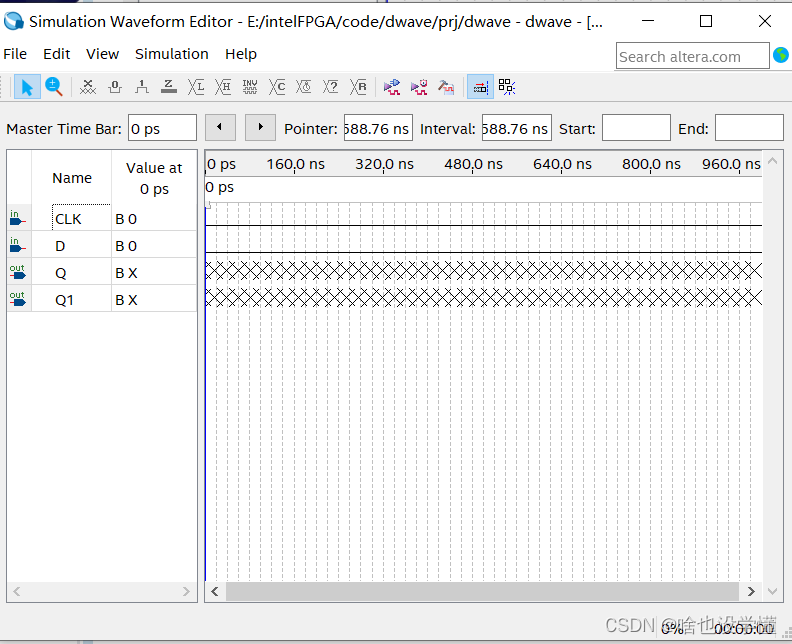The height and width of the screenshot is (644, 792).
Task: Select the CLK signal row
Action: tap(68, 219)
